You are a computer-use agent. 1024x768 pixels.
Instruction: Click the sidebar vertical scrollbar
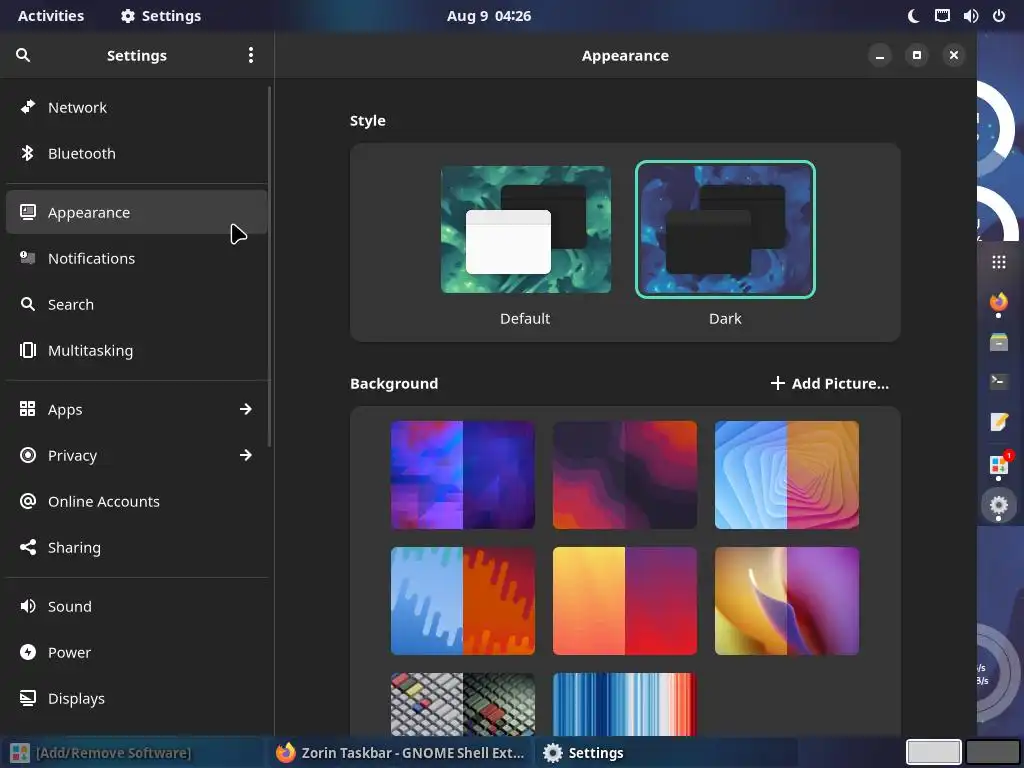tap(270, 266)
